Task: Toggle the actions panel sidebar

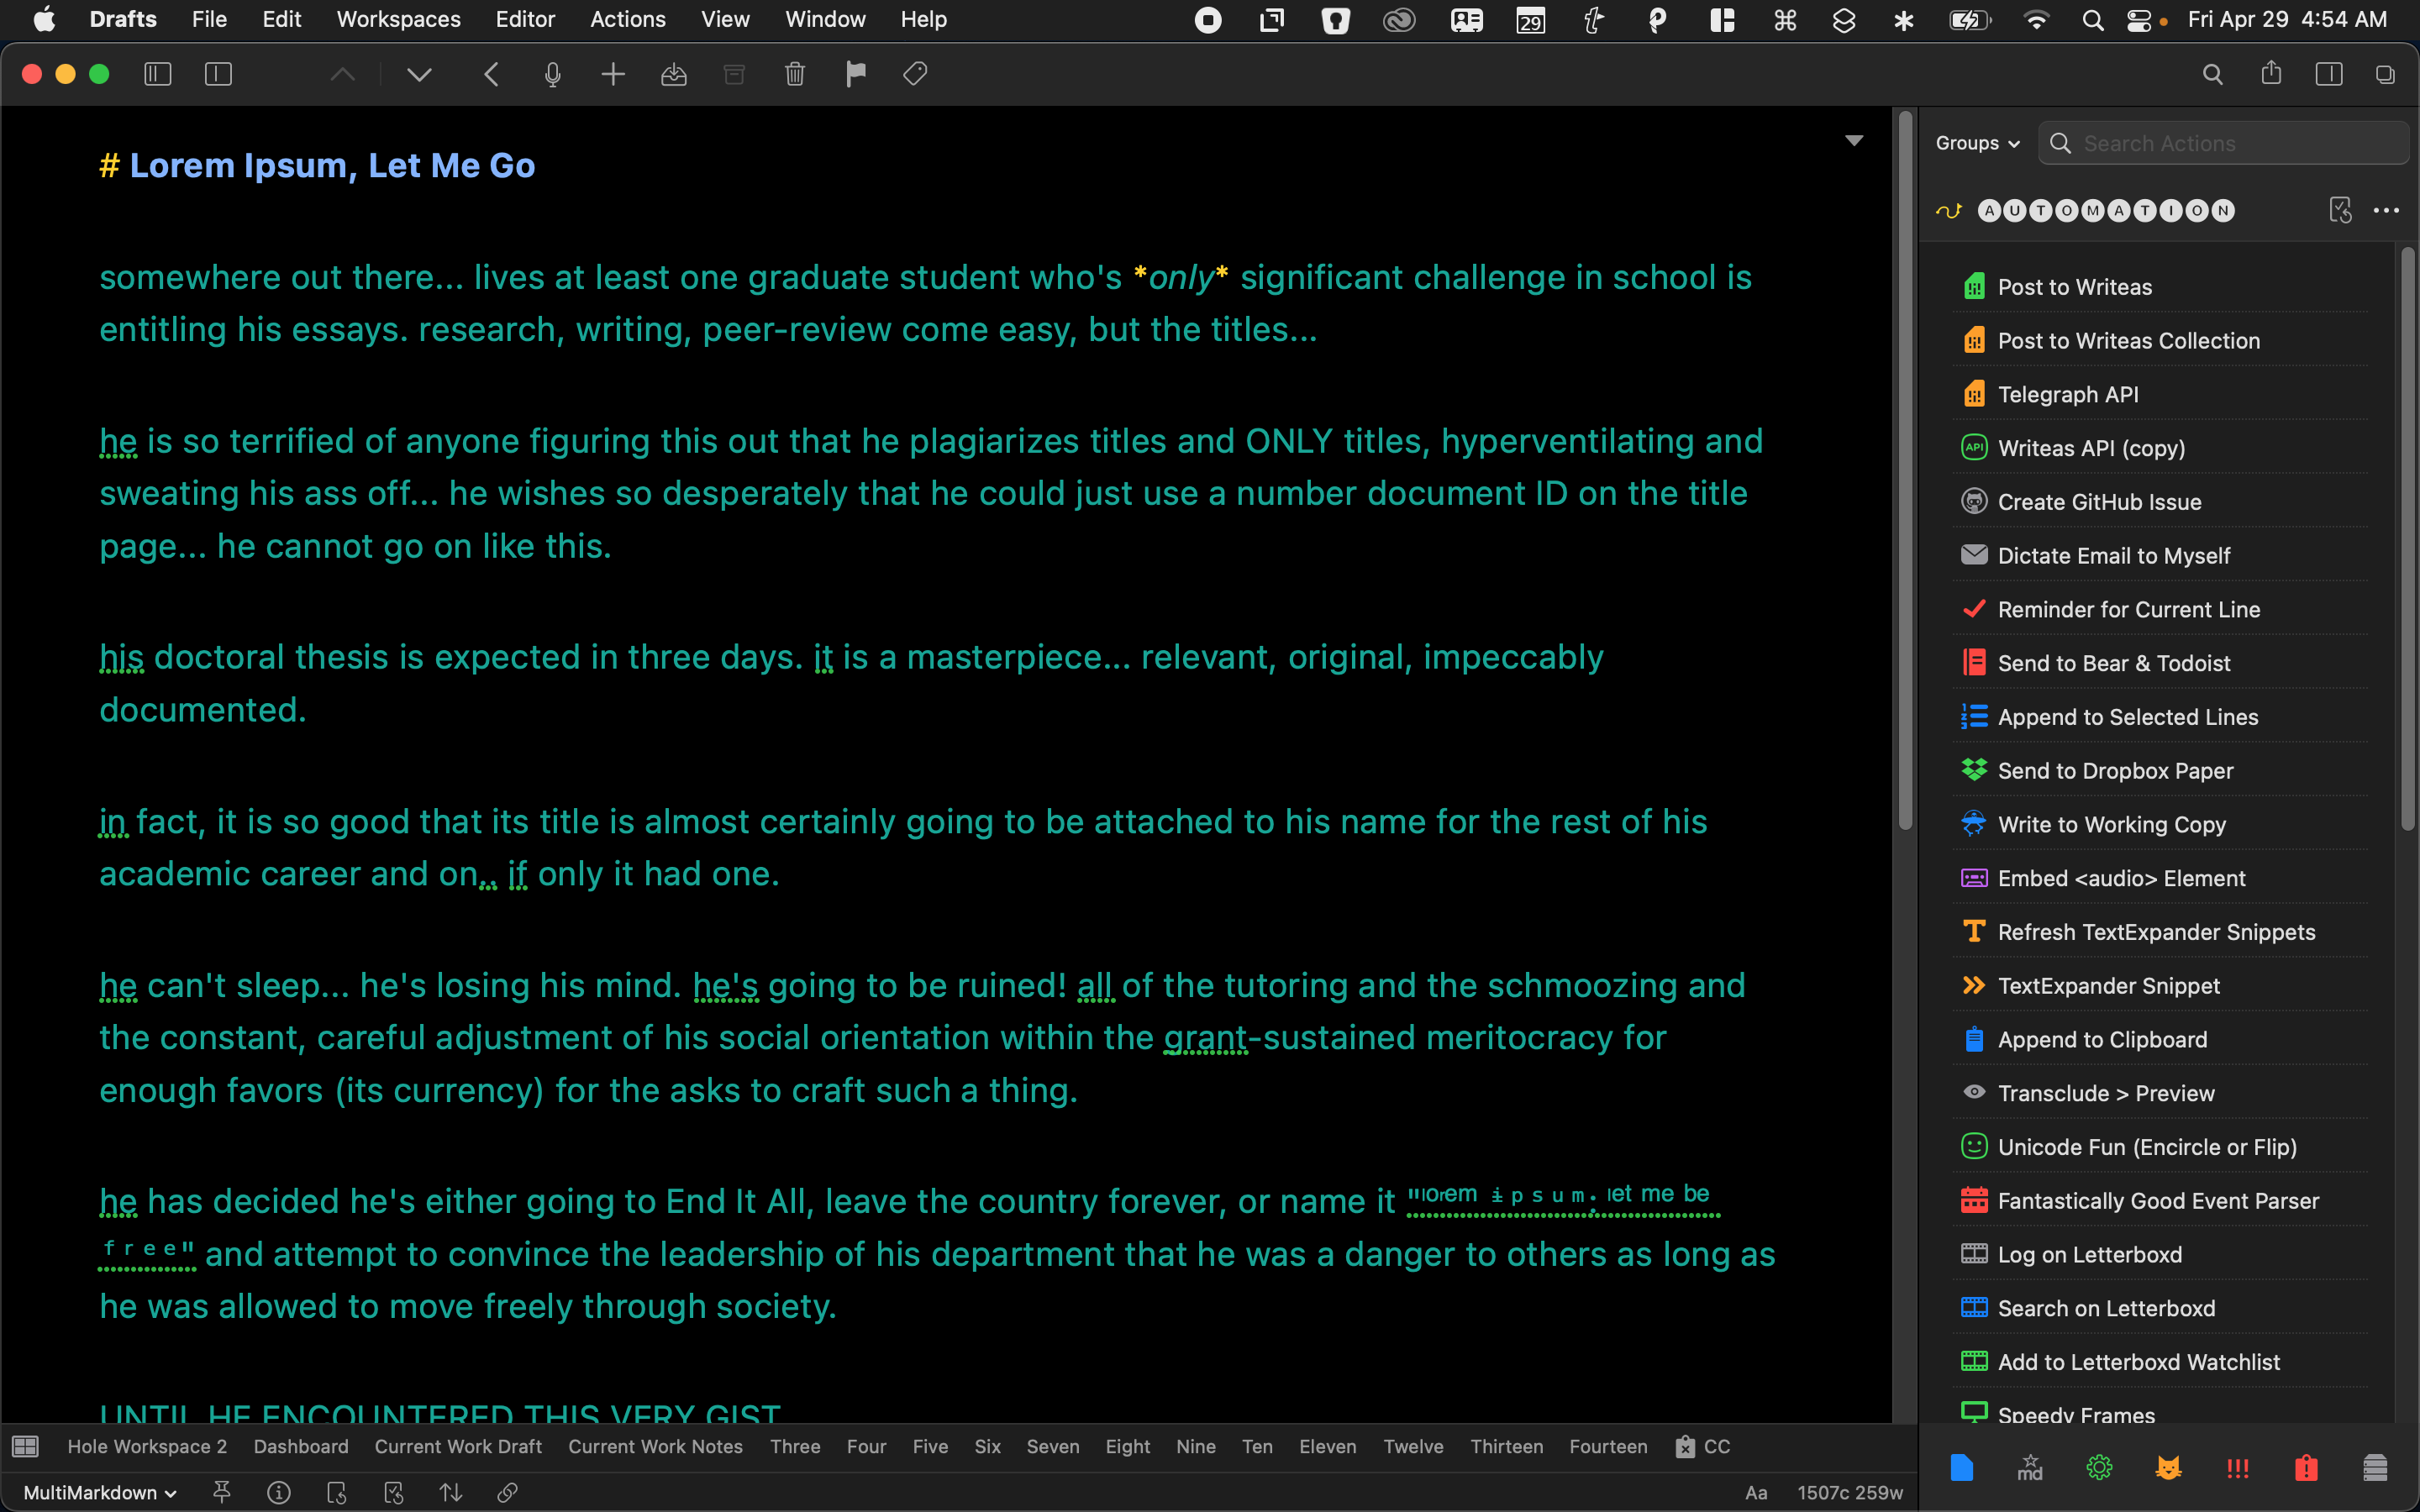Action: 2330,73
